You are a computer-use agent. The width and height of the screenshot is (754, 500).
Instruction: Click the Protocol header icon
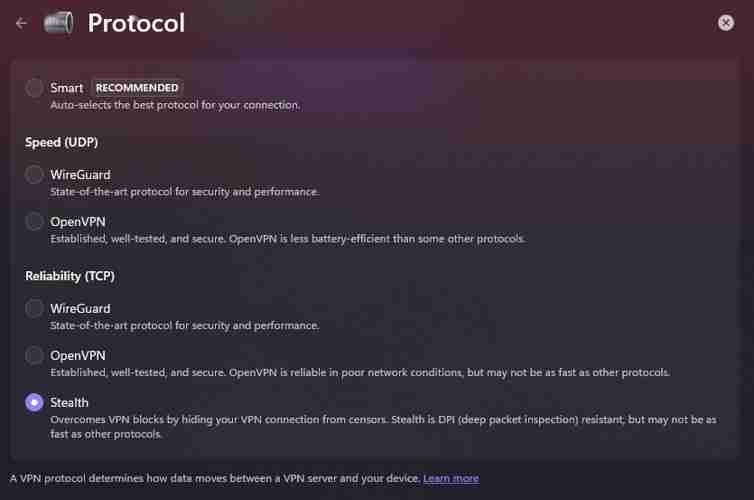click(x=59, y=23)
